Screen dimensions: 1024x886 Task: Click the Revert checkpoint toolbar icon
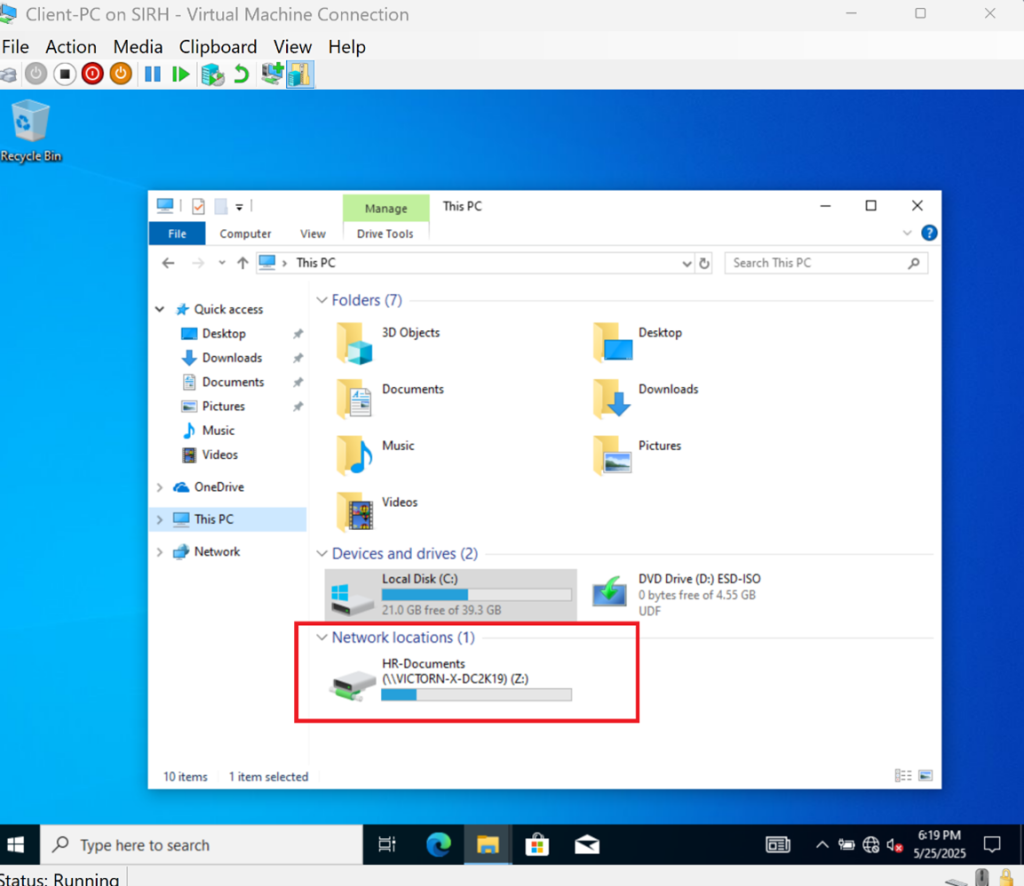(x=241, y=74)
